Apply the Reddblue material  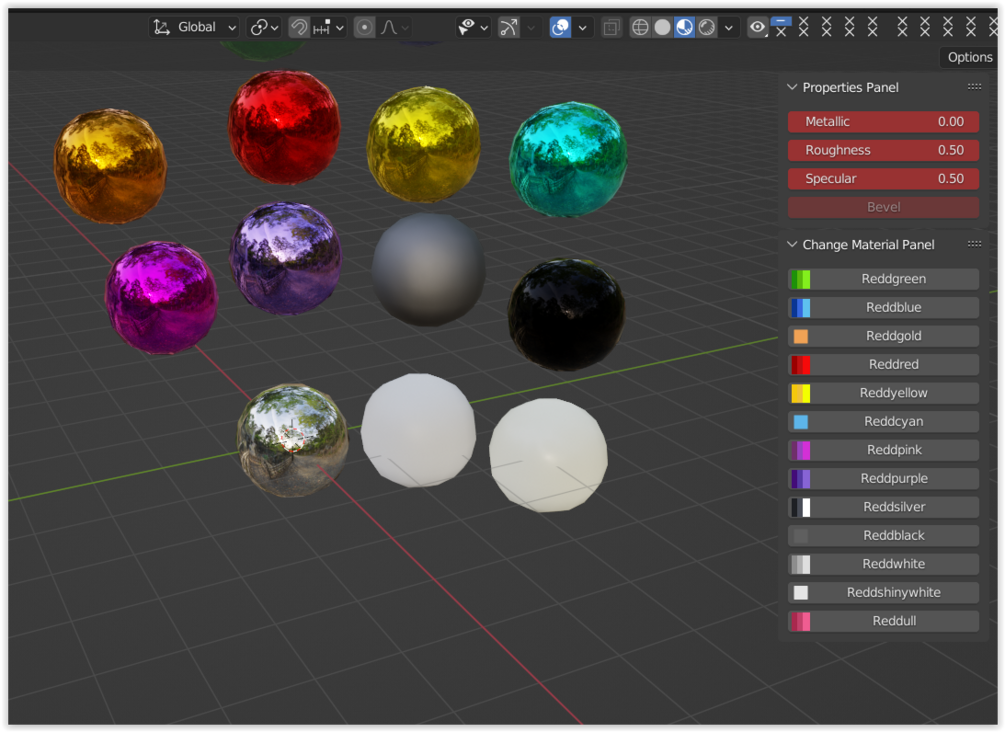(x=883, y=307)
